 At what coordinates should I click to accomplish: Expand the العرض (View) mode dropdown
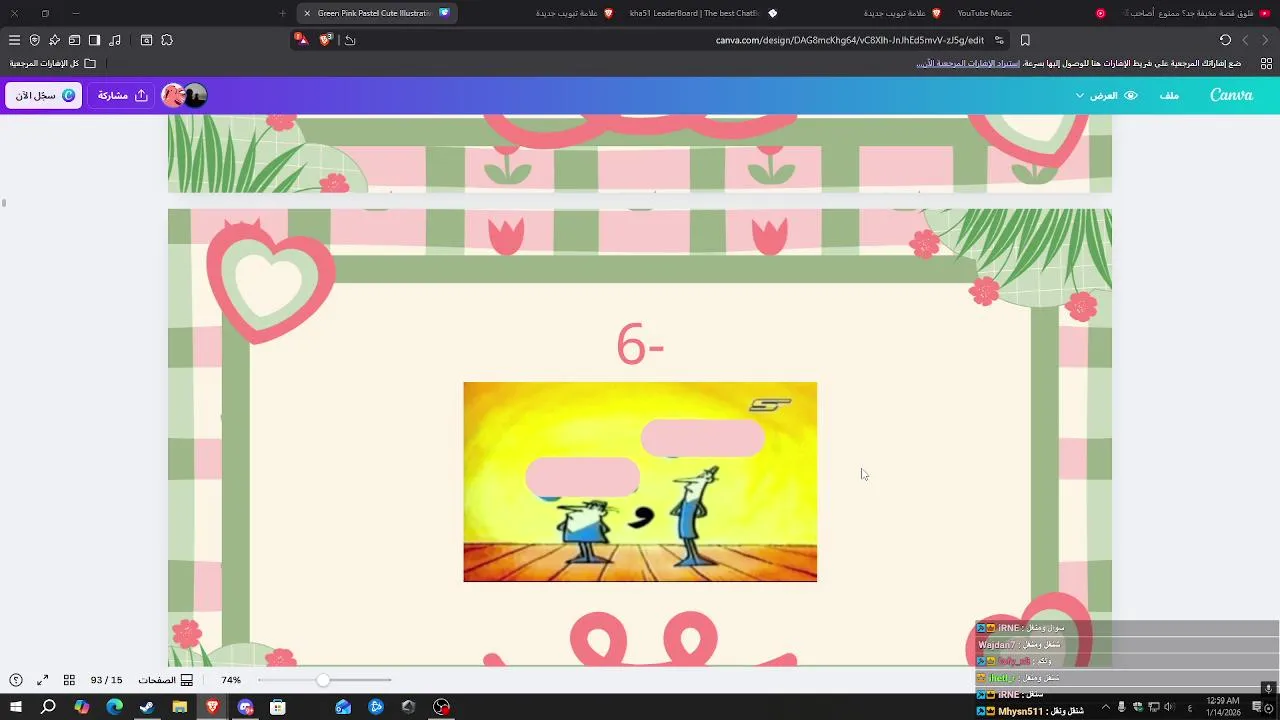point(1106,95)
